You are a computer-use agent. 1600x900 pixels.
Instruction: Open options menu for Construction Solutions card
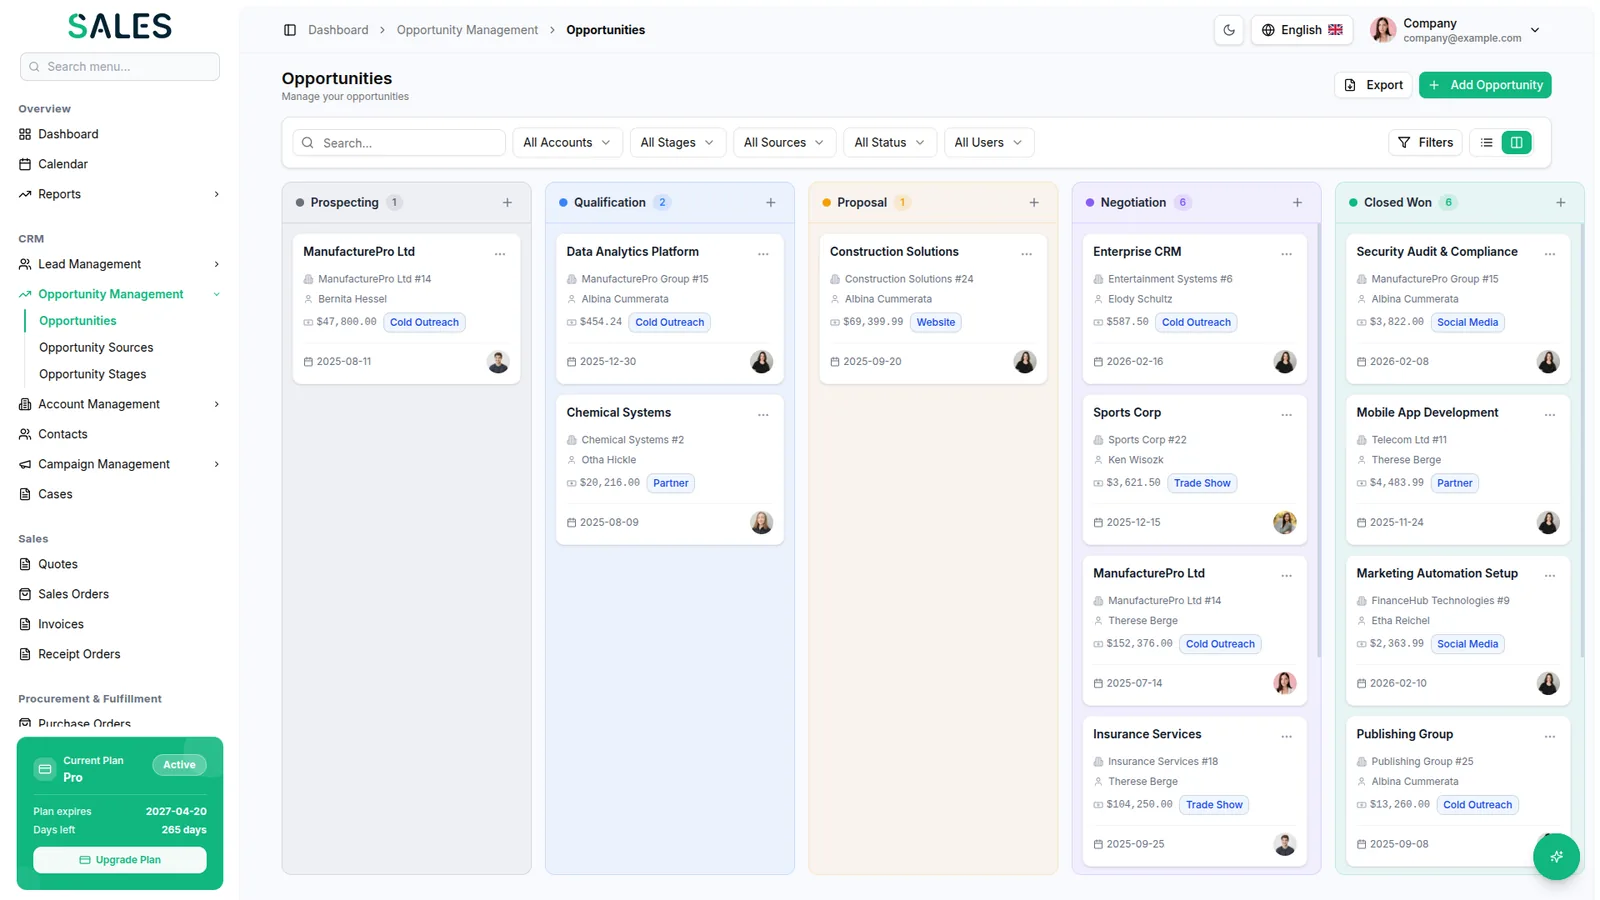coord(1026,254)
